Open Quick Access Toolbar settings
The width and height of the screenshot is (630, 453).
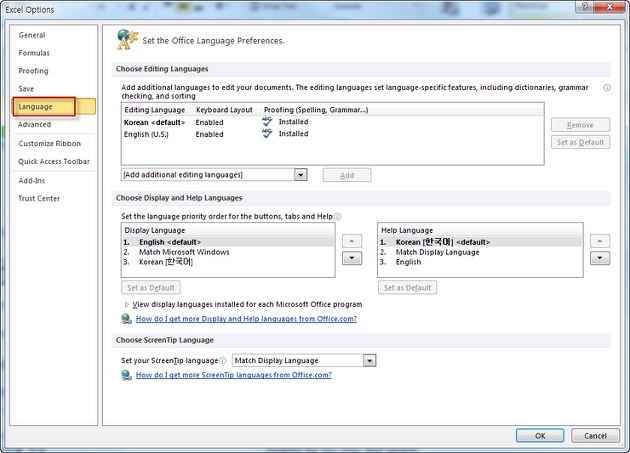[x=54, y=161]
